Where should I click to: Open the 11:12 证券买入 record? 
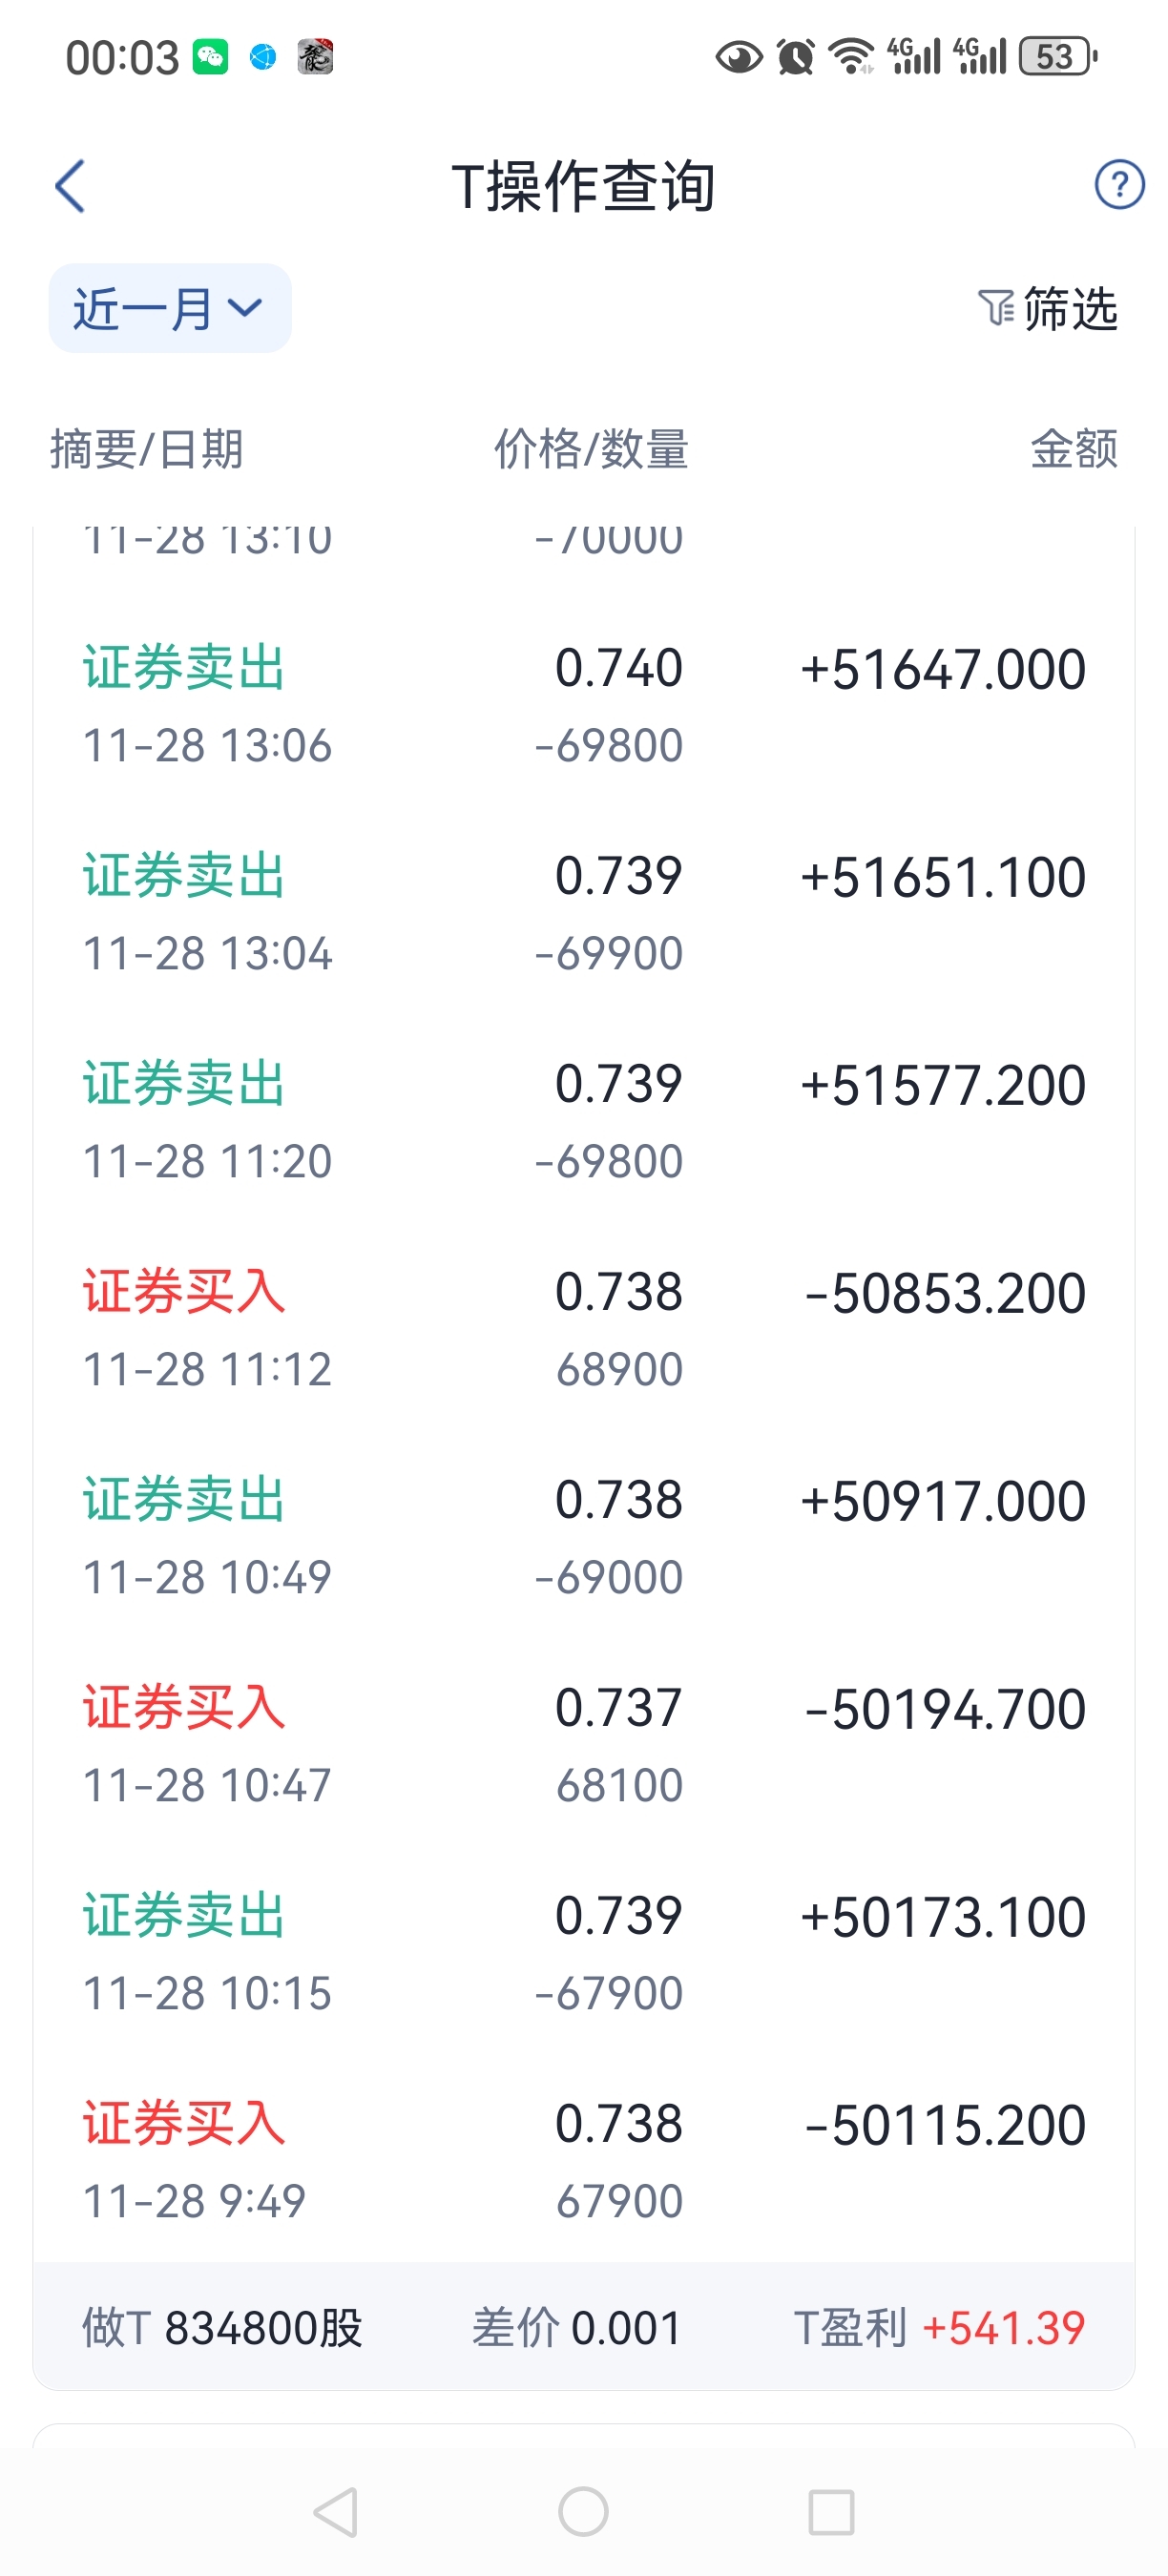coord(584,1330)
